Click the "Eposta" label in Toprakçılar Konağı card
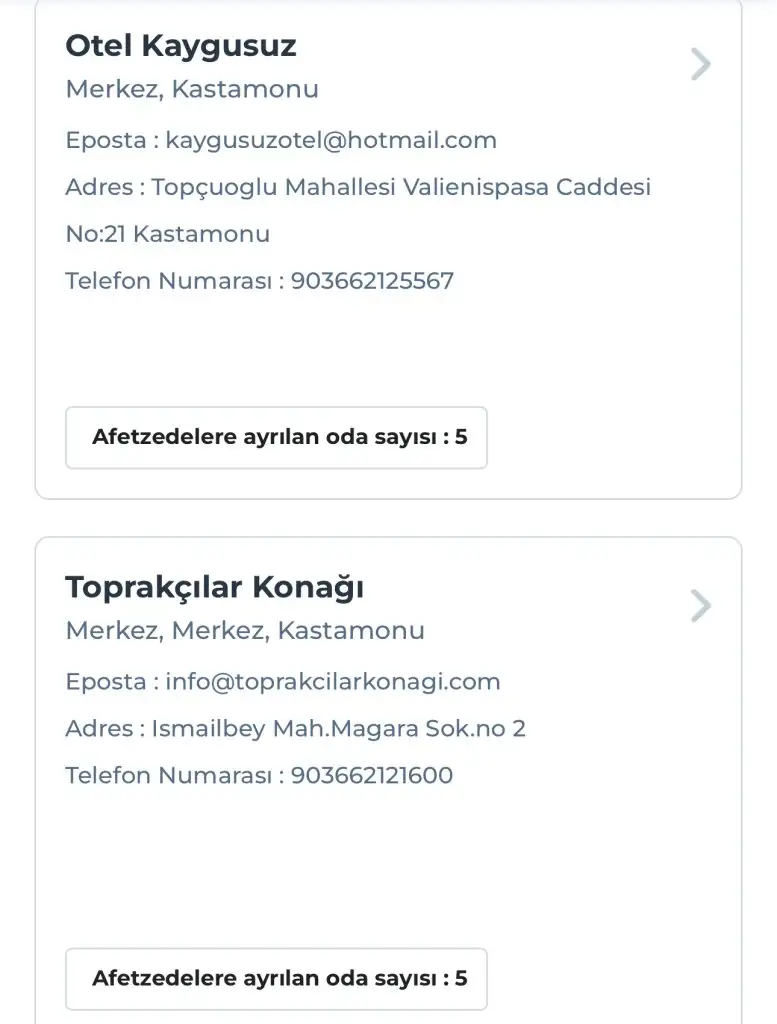 pyautogui.click(x=105, y=682)
